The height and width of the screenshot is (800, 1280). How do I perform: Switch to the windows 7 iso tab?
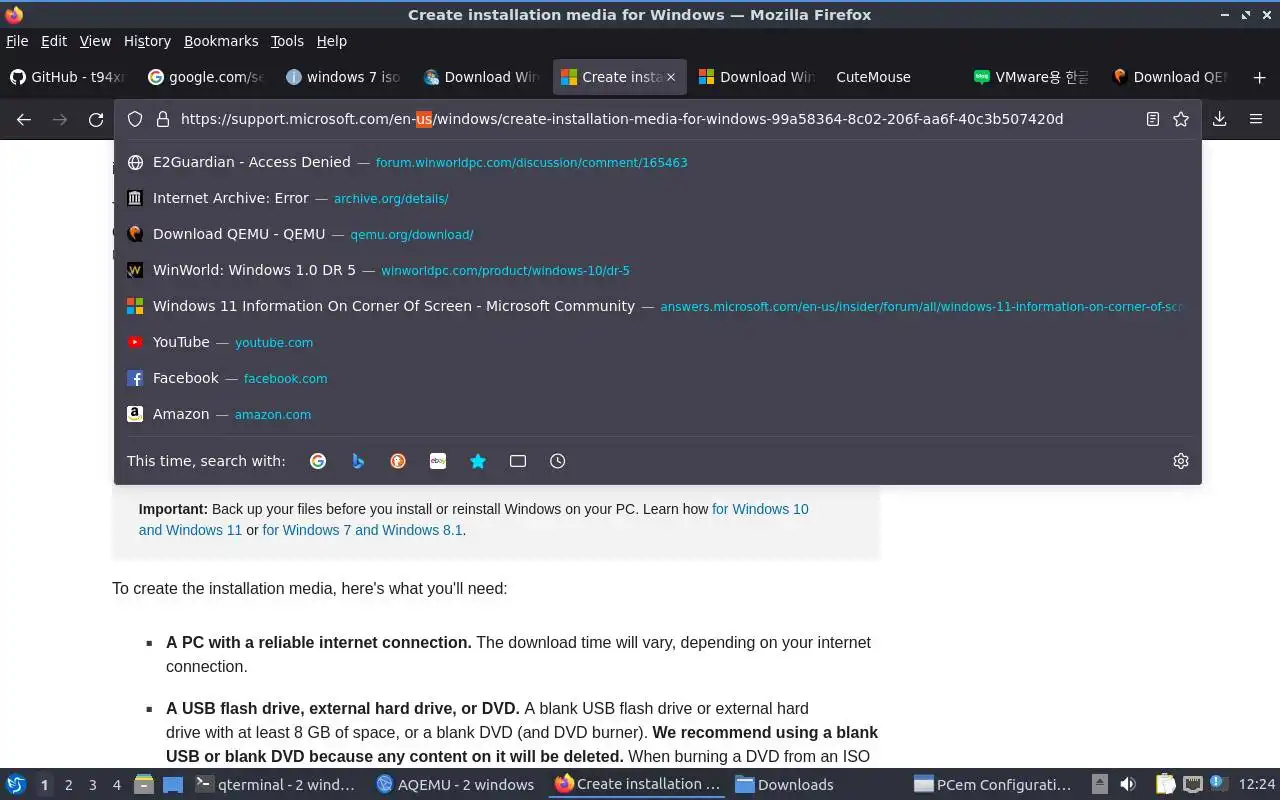[345, 77]
